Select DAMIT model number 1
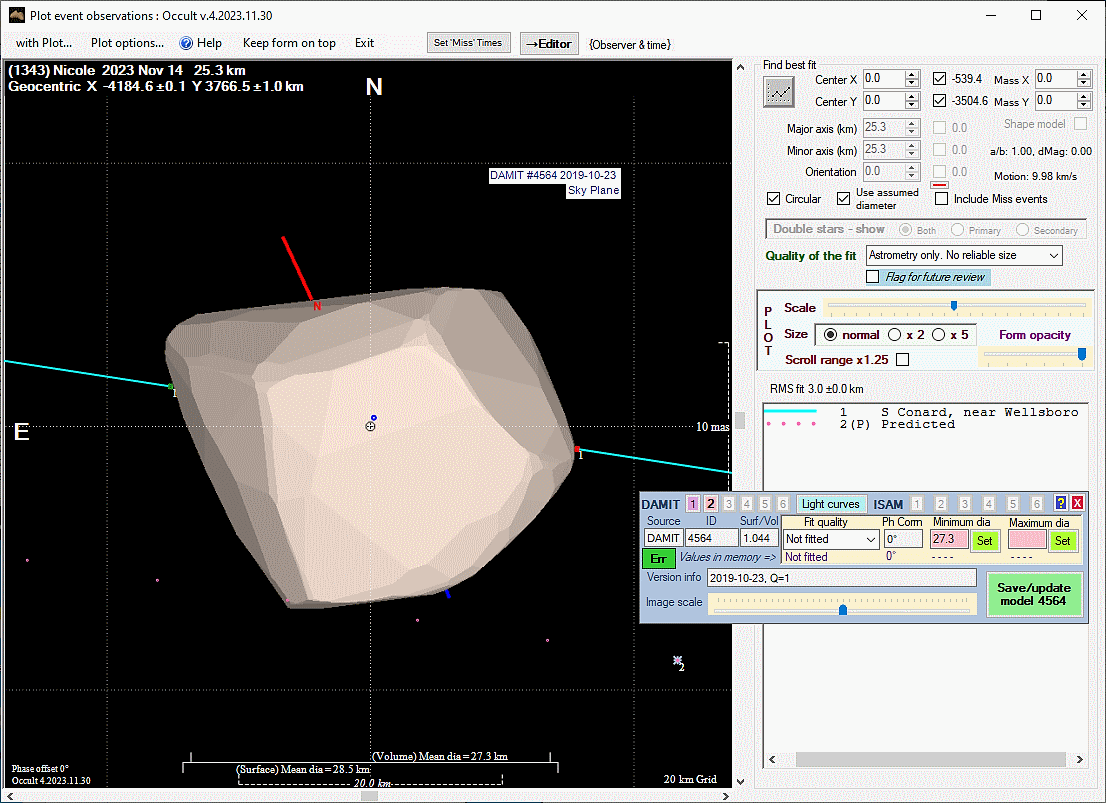 tap(692, 504)
